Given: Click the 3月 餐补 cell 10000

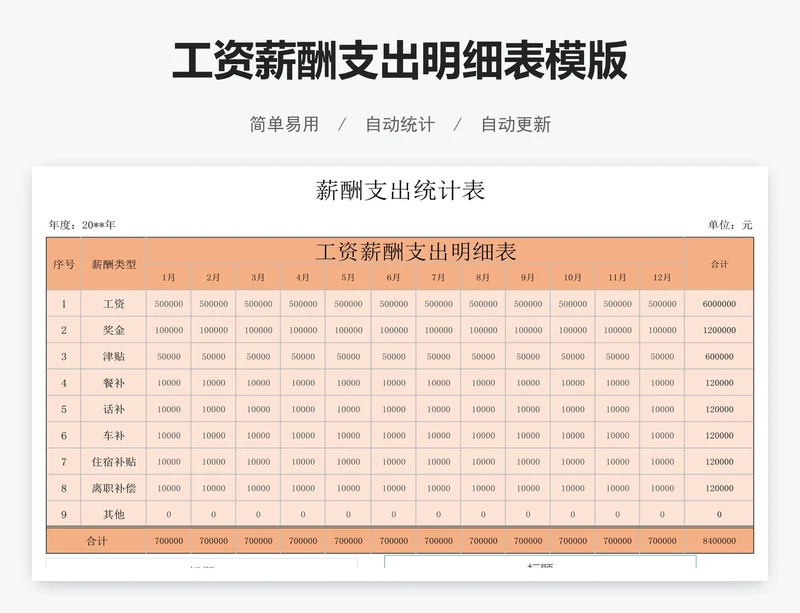Looking at the screenshot, I should [258, 383].
